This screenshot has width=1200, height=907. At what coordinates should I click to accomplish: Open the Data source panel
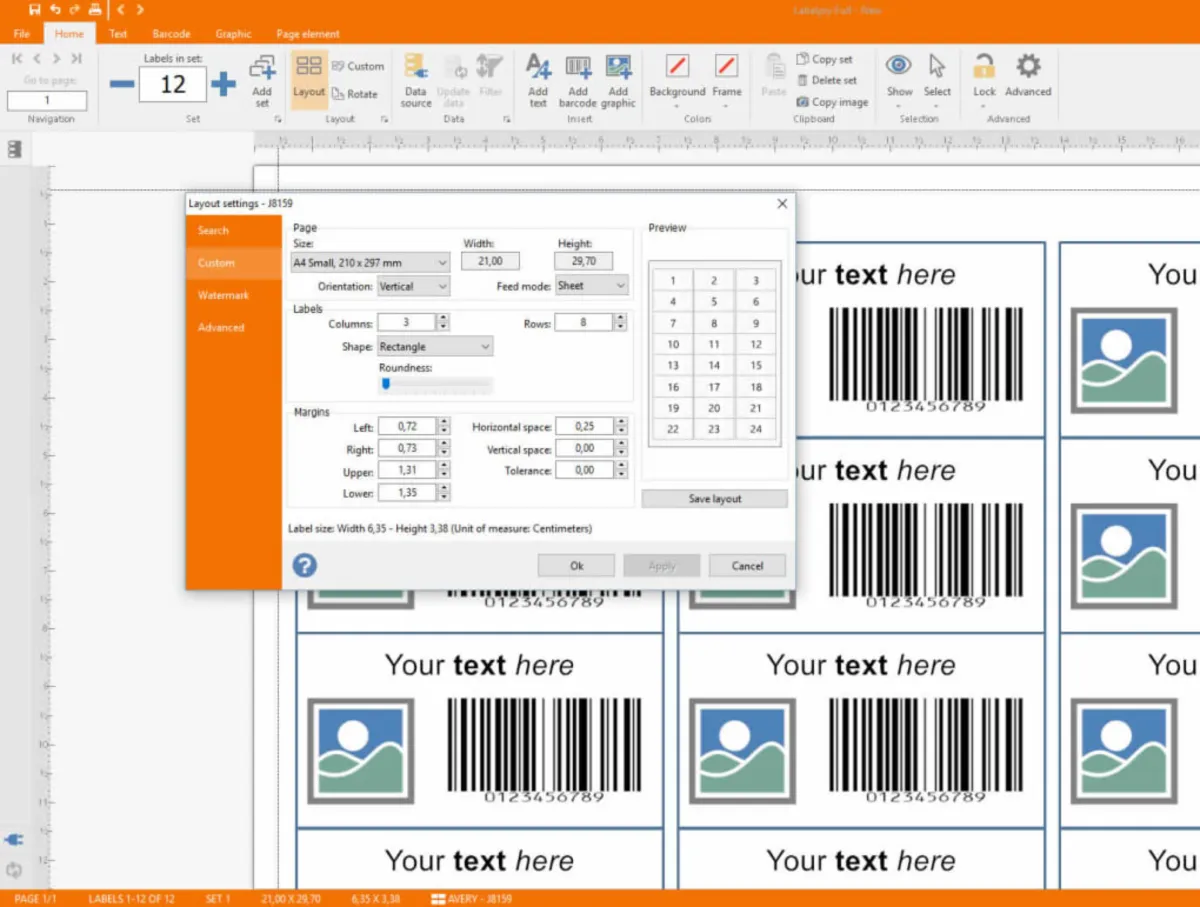click(x=416, y=78)
